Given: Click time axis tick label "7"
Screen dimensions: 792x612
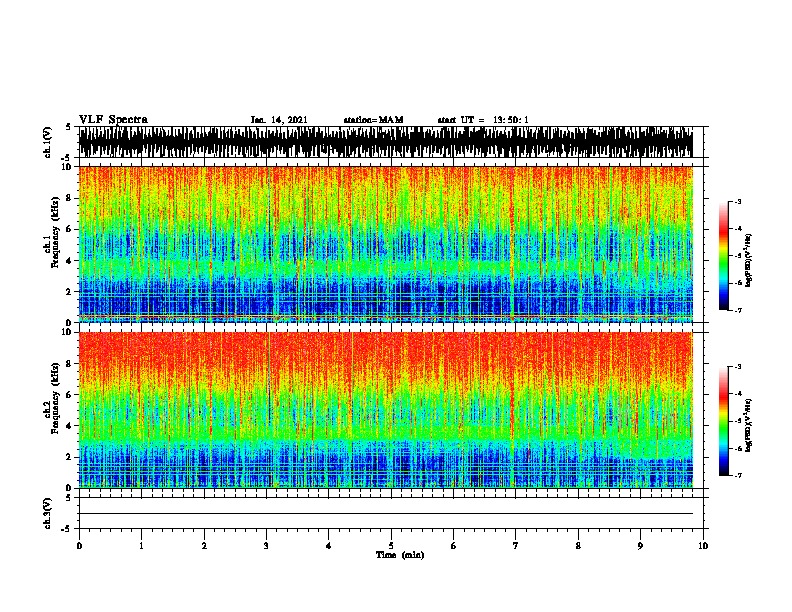Looking at the screenshot, I should (x=516, y=546).
